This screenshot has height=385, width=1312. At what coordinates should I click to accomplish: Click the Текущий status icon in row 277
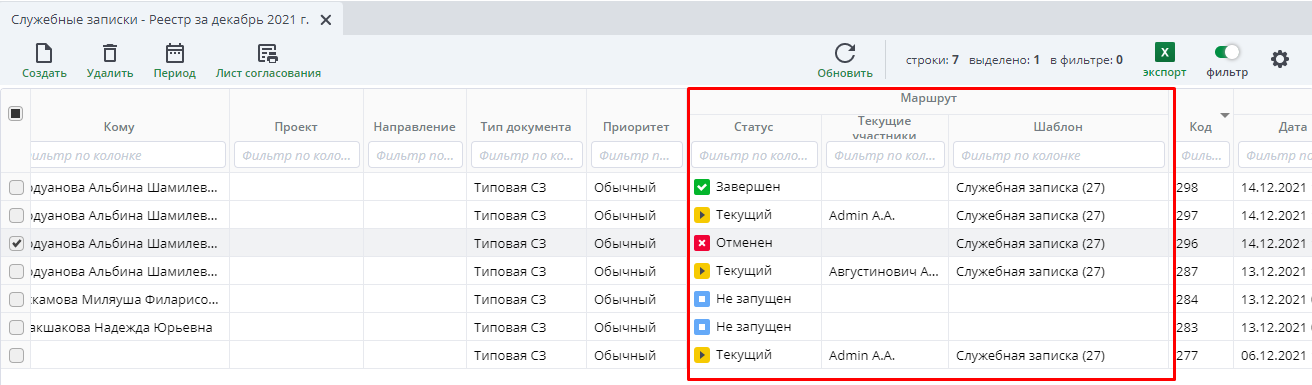(x=702, y=355)
